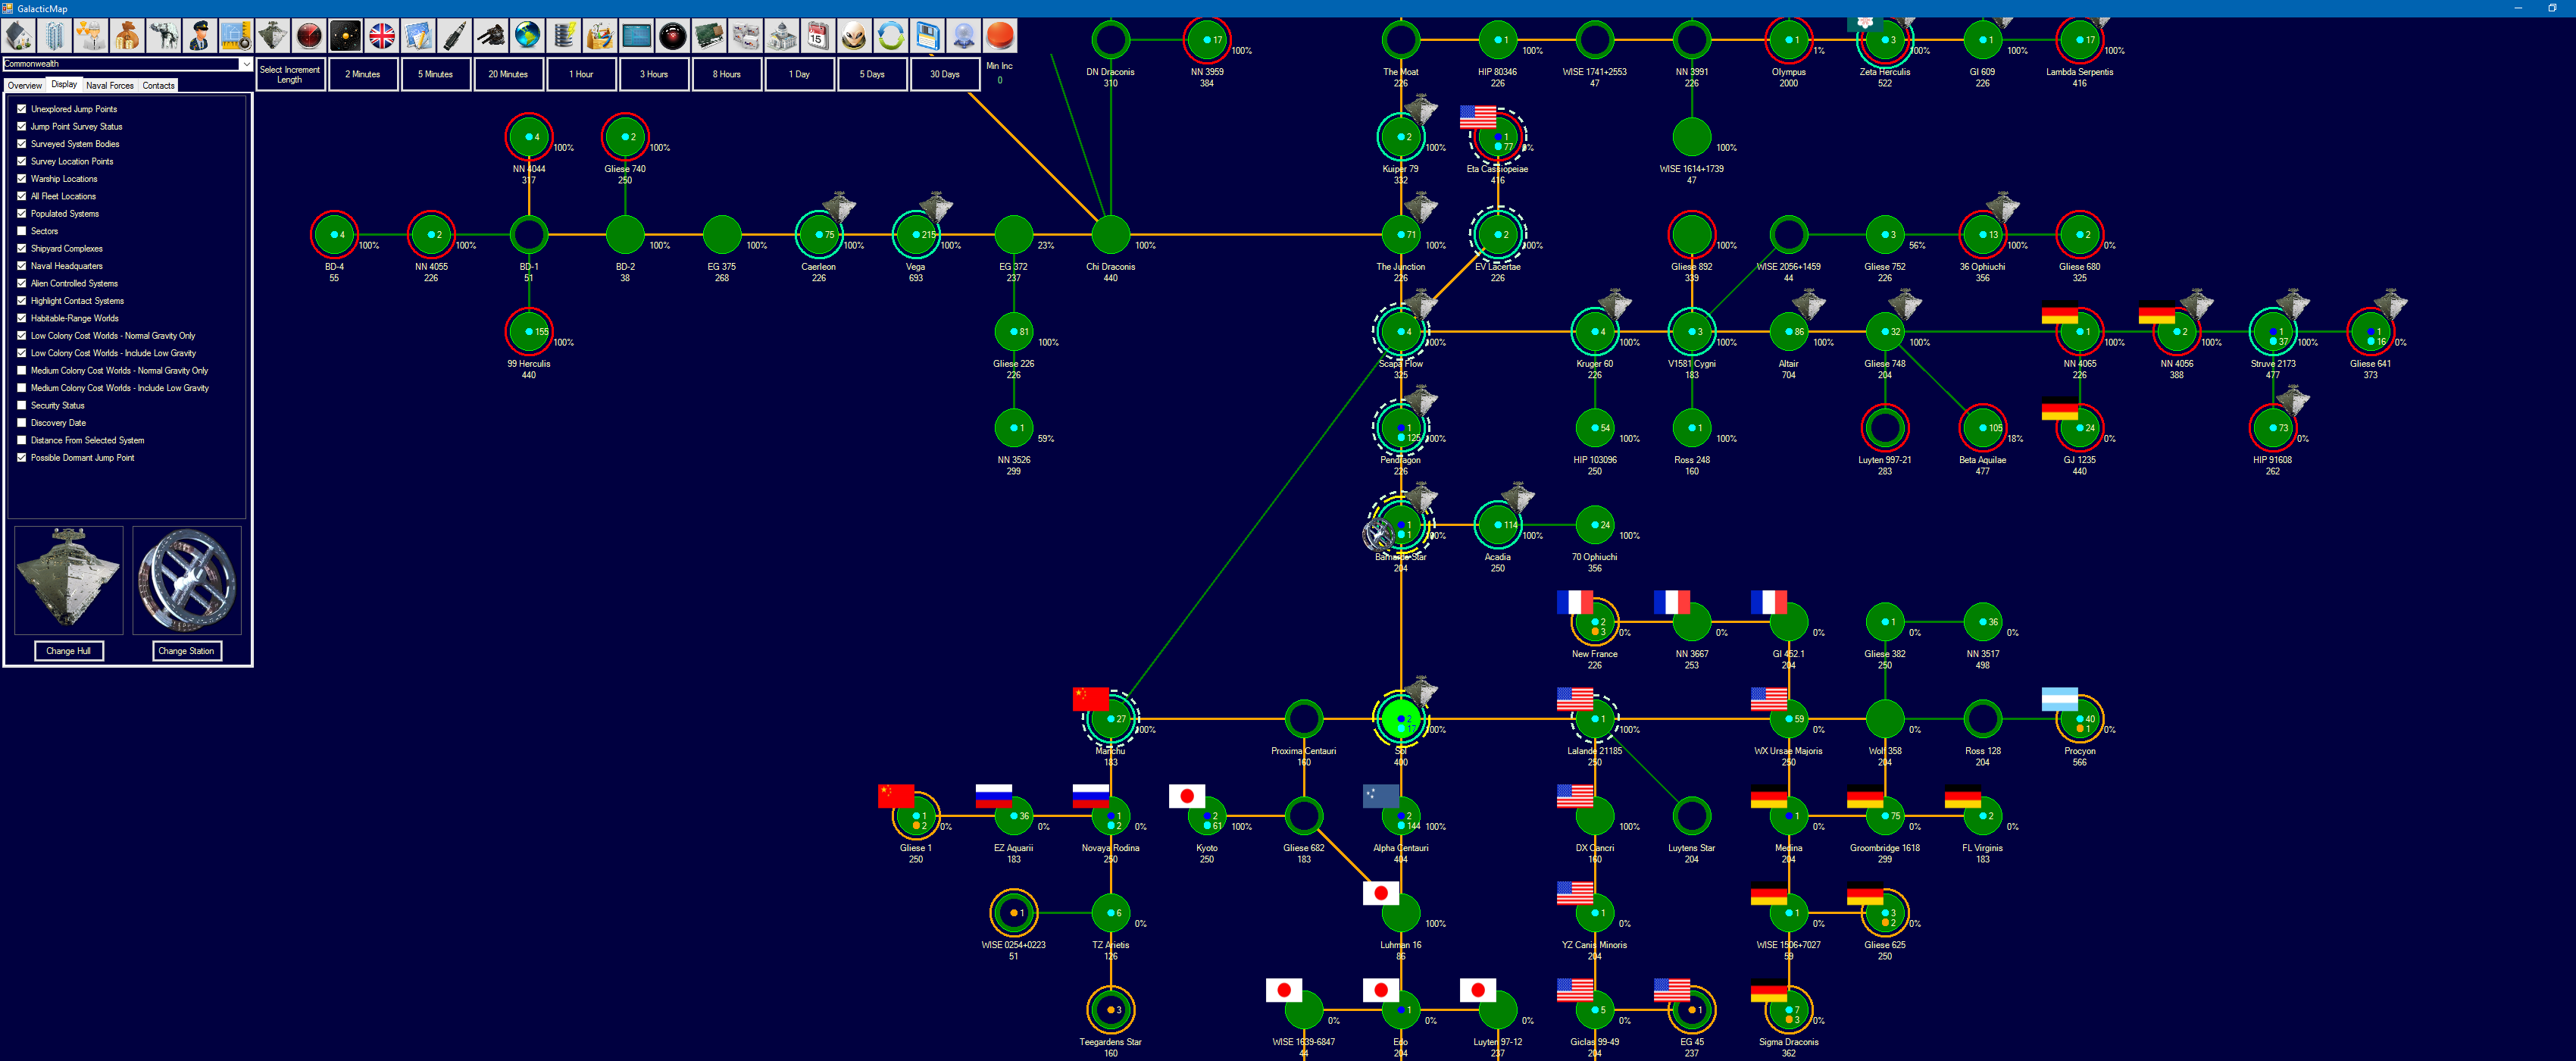Screen dimensions: 2576x1061
Task: Select the Display tab
Action: (64, 85)
